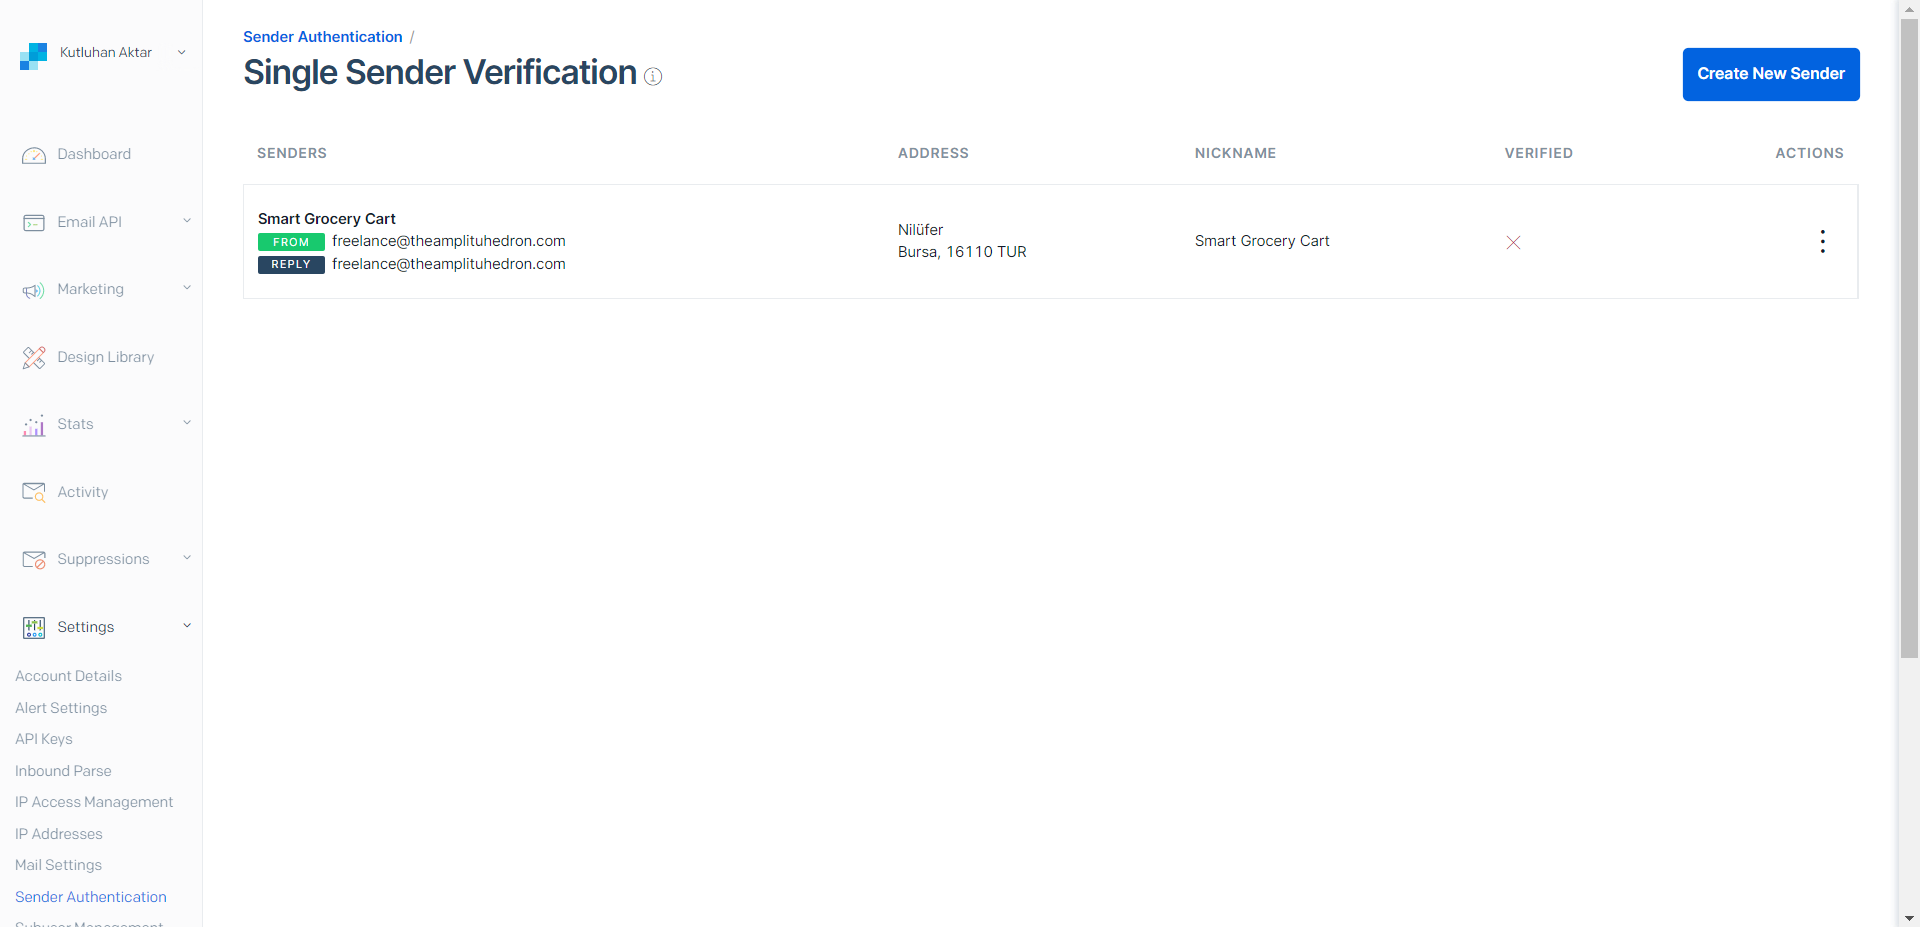The width and height of the screenshot is (1920, 927).
Task: Click the Suppressions envelope icon
Action: [x=34, y=560]
